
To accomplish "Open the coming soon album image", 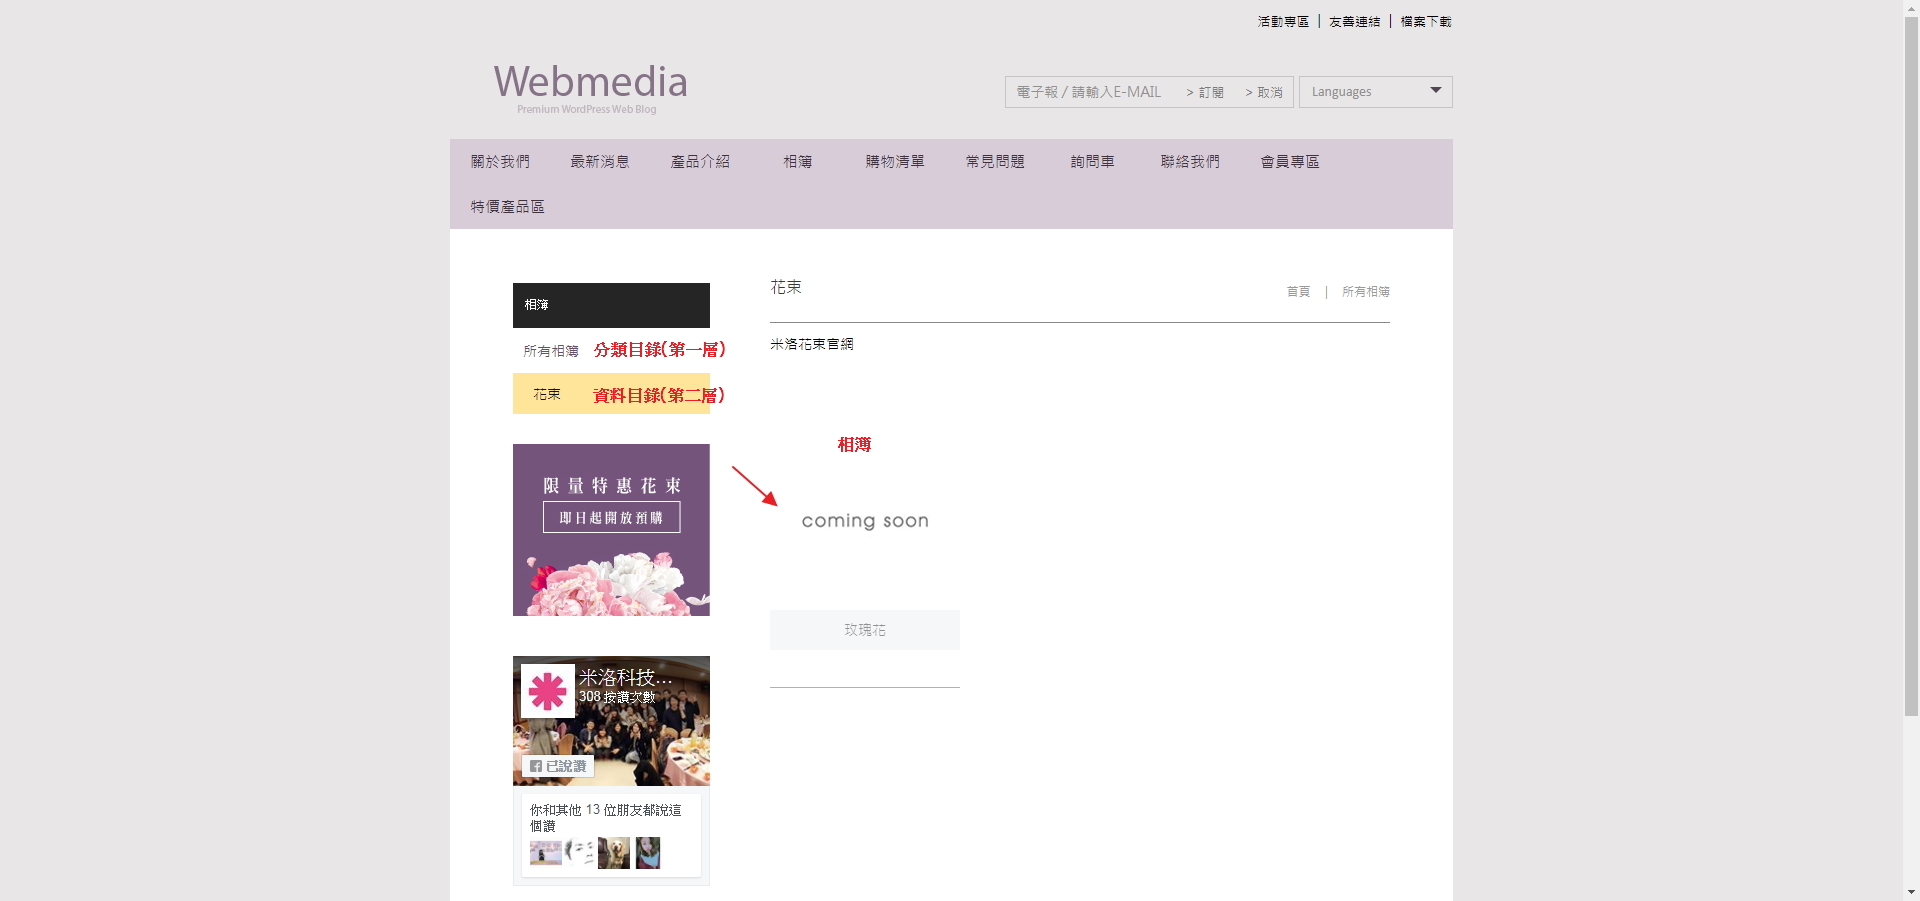I will click(864, 521).
